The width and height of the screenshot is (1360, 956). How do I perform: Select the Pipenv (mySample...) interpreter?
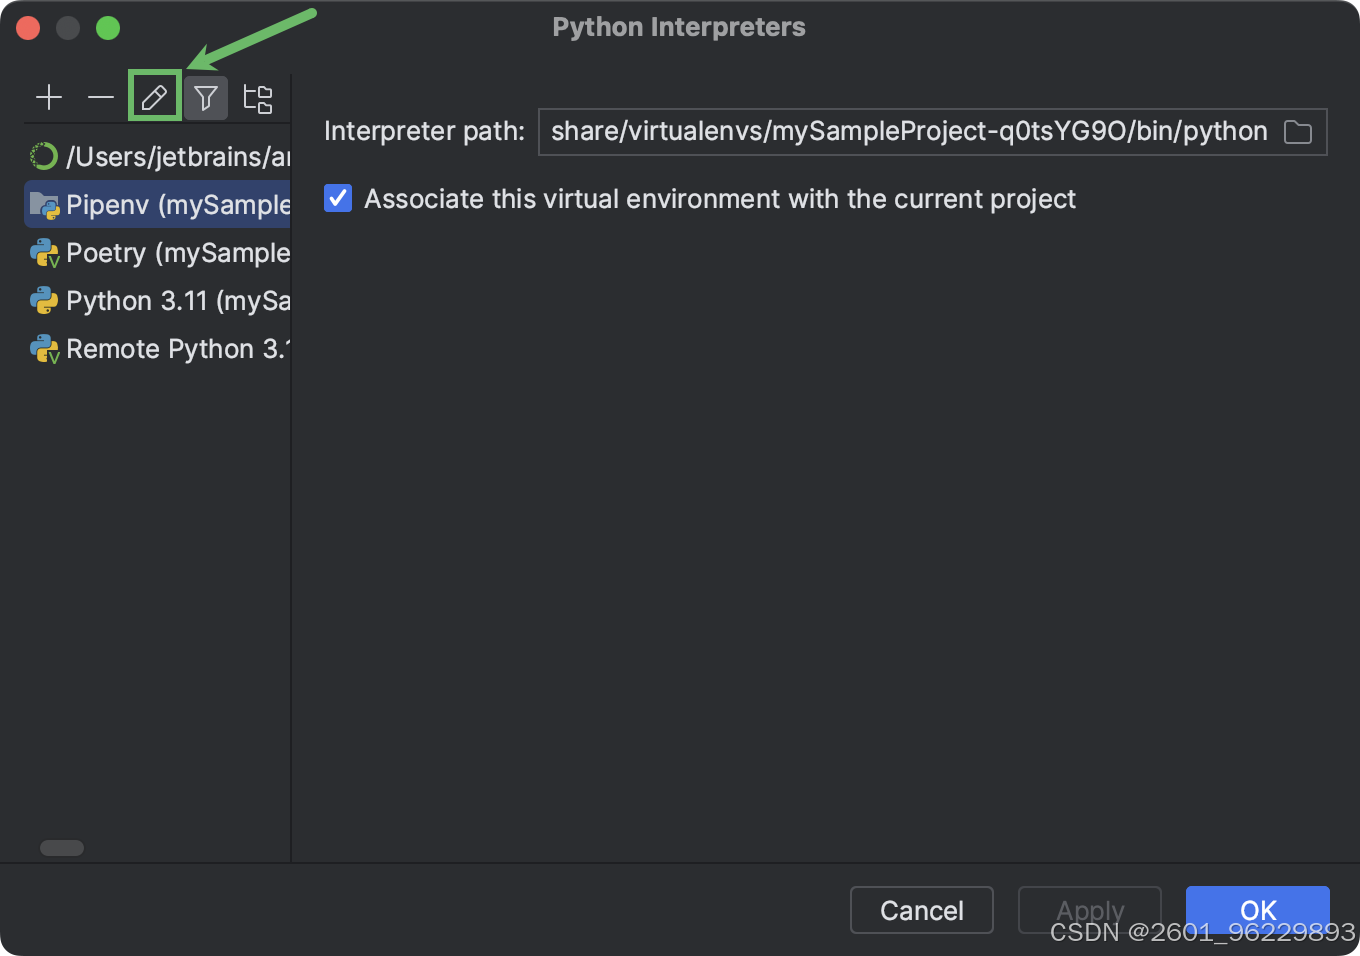coord(157,204)
